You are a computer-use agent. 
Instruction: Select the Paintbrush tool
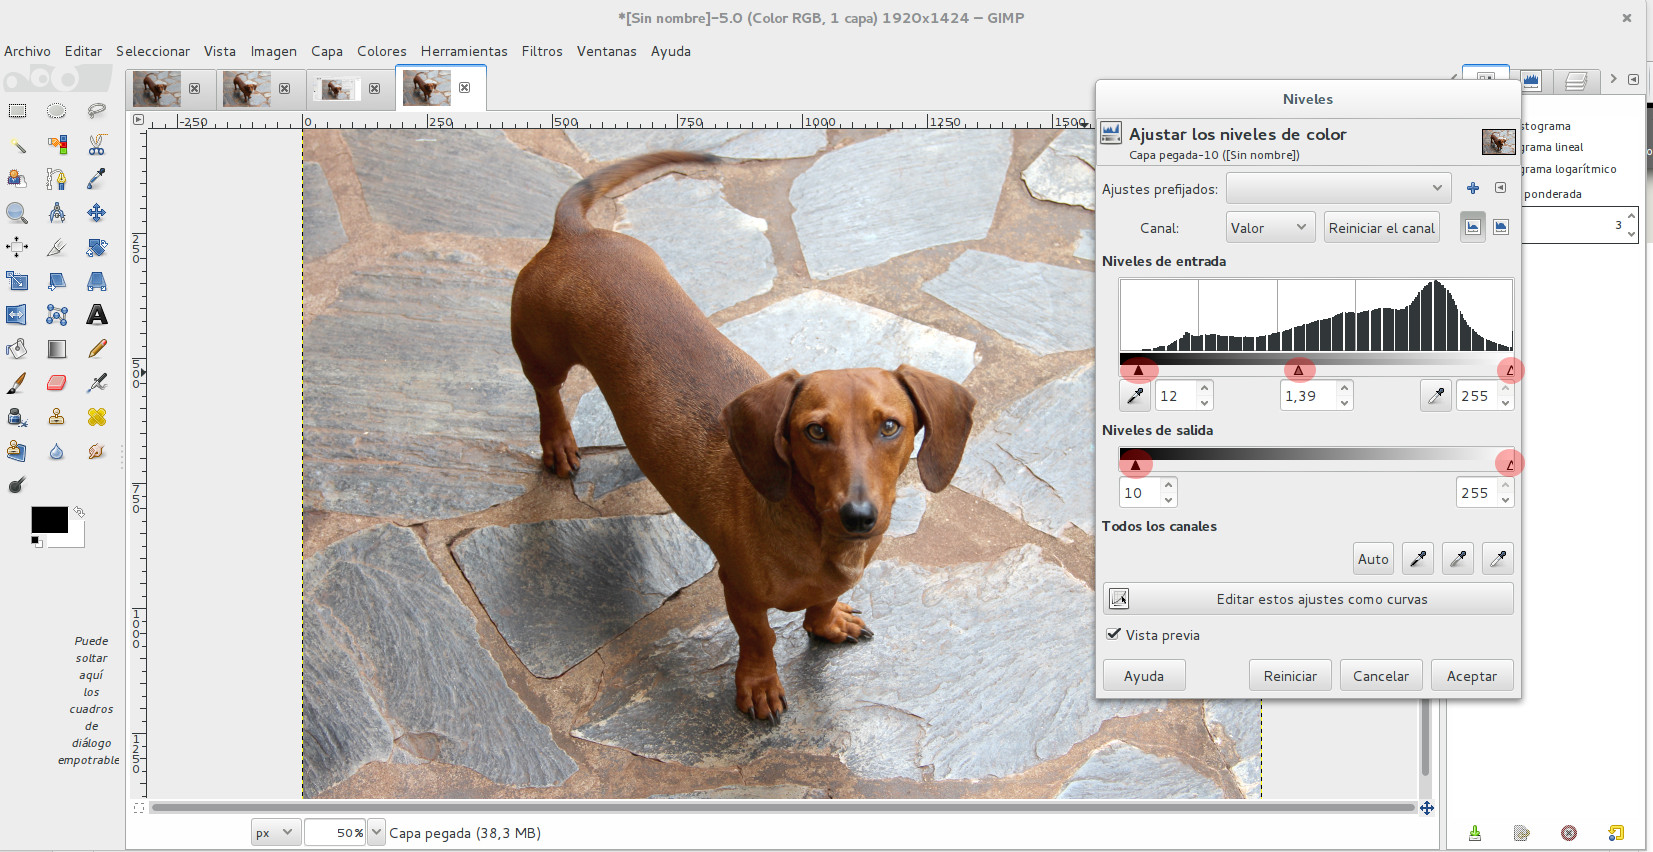click(17, 383)
